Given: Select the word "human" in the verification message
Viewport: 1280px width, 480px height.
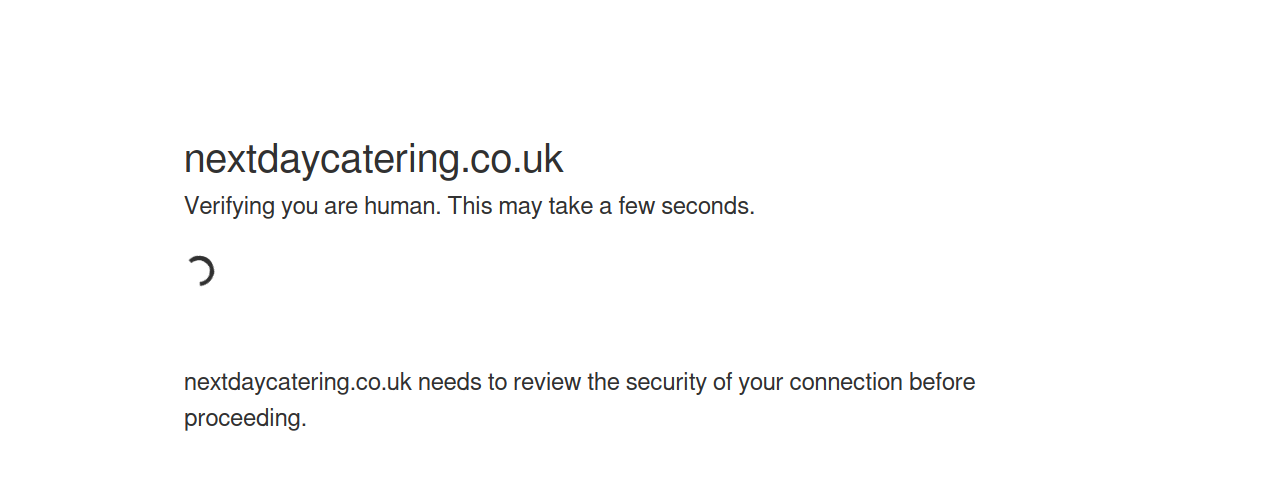Looking at the screenshot, I should [x=400, y=207].
